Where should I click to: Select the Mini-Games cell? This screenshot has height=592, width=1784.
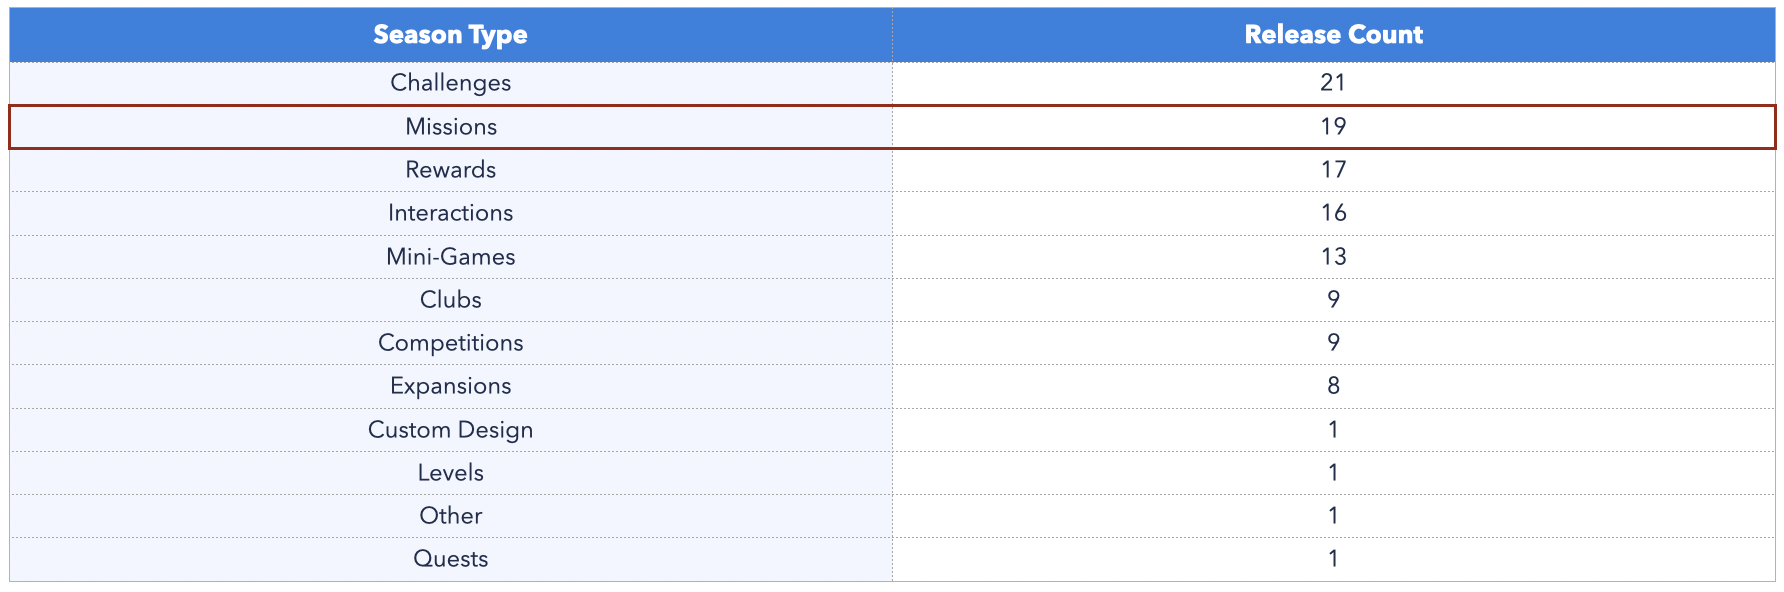[x=451, y=257]
